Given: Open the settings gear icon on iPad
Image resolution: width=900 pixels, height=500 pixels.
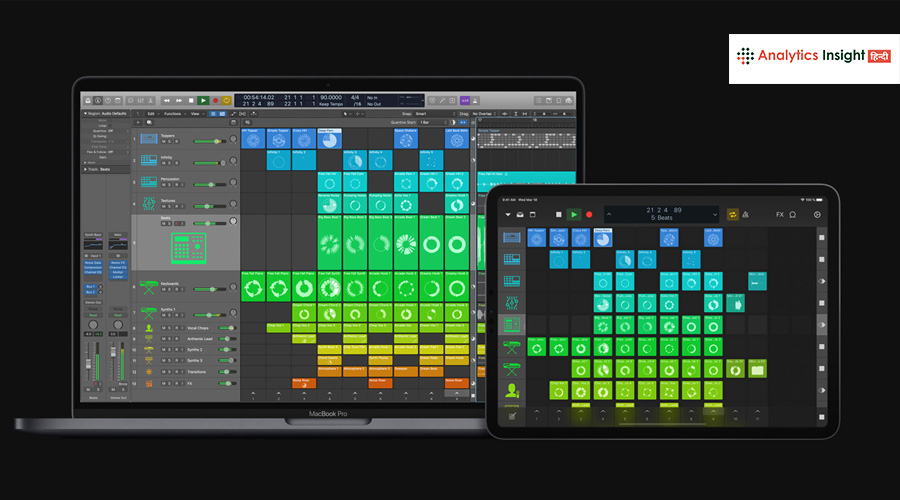Looking at the screenshot, I should point(817,215).
